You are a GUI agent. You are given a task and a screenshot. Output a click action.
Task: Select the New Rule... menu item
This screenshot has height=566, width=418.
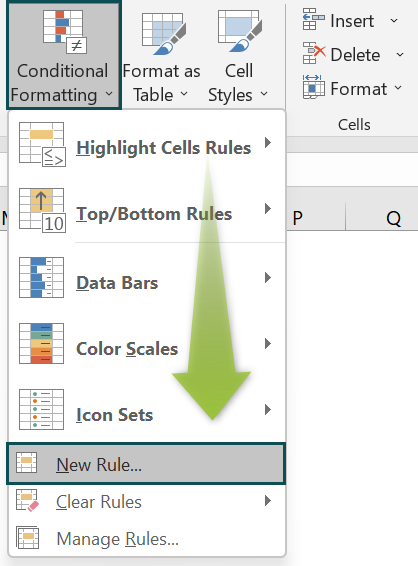pyautogui.click(x=146, y=464)
